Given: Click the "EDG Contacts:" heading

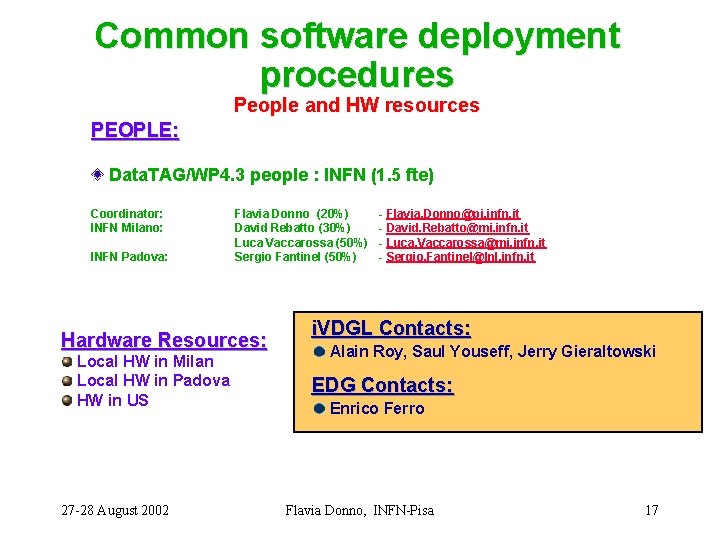Looking at the screenshot, I should click(382, 385).
